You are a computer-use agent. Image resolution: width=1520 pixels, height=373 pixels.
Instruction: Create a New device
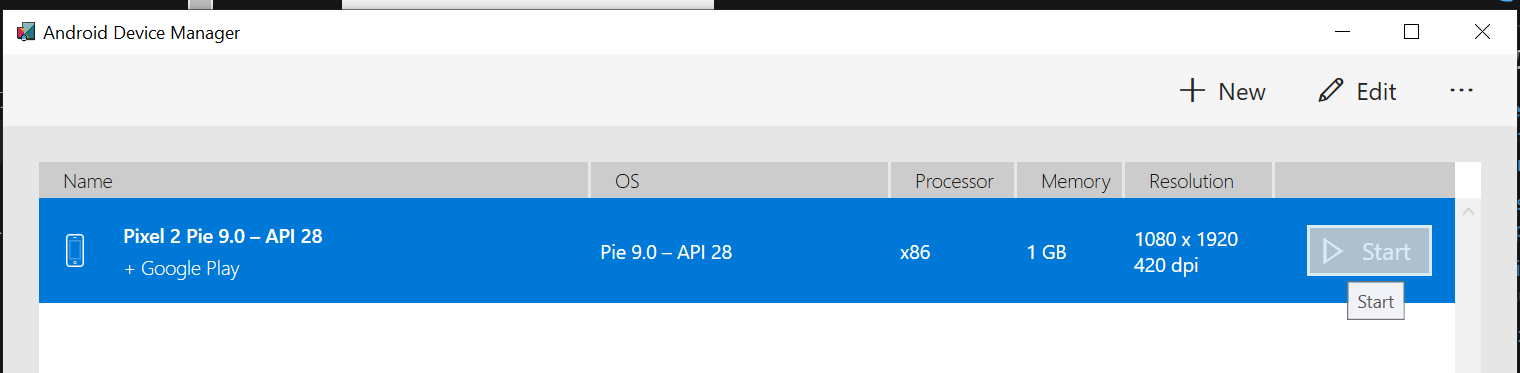tap(1223, 92)
